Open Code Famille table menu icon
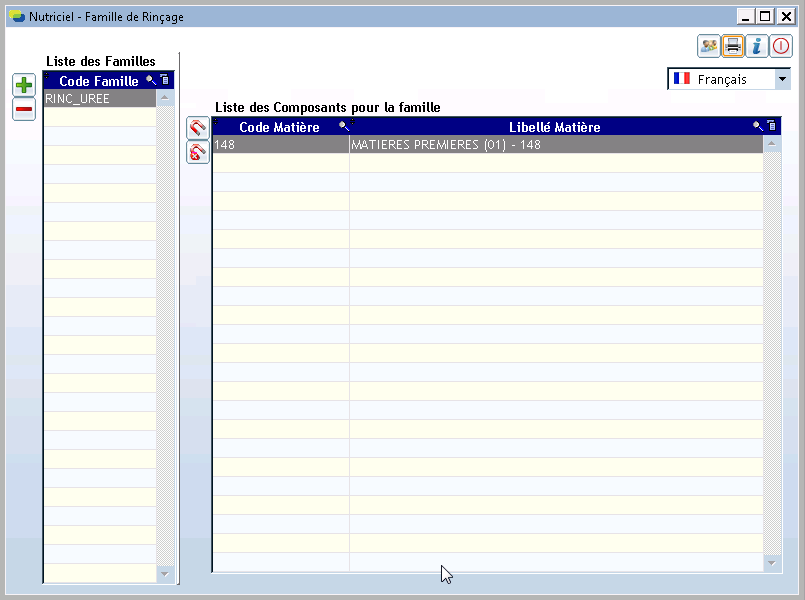This screenshot has height=600, width=805. (165, 80)
